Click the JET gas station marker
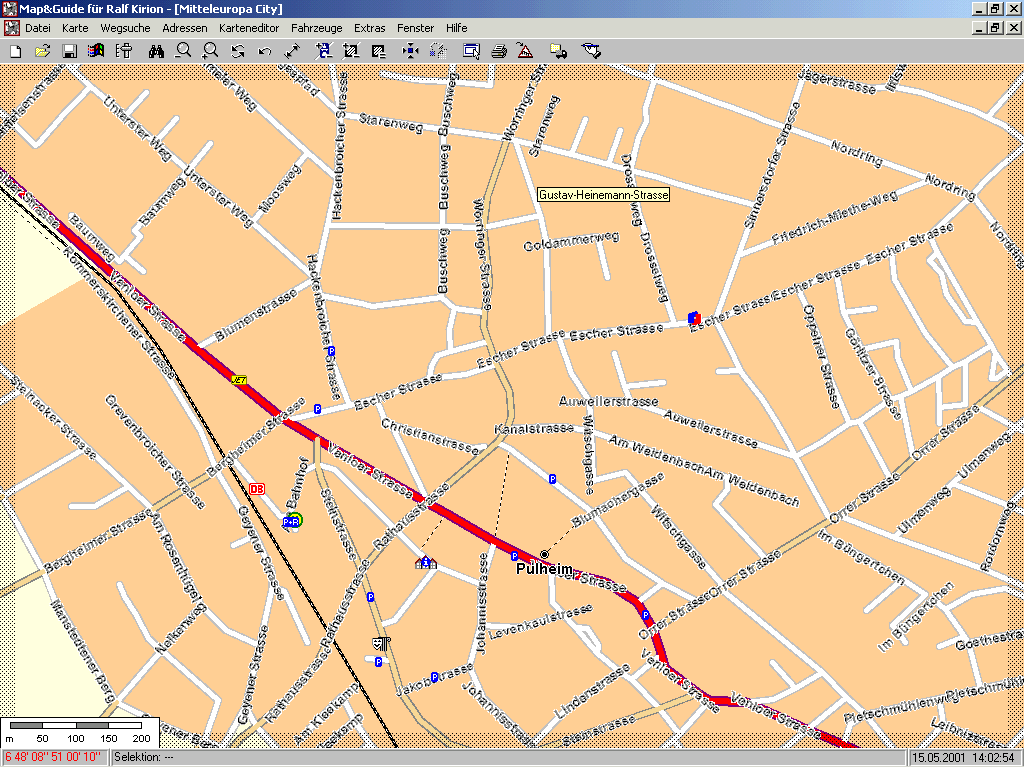1024x768 pixels. (239, 379)
